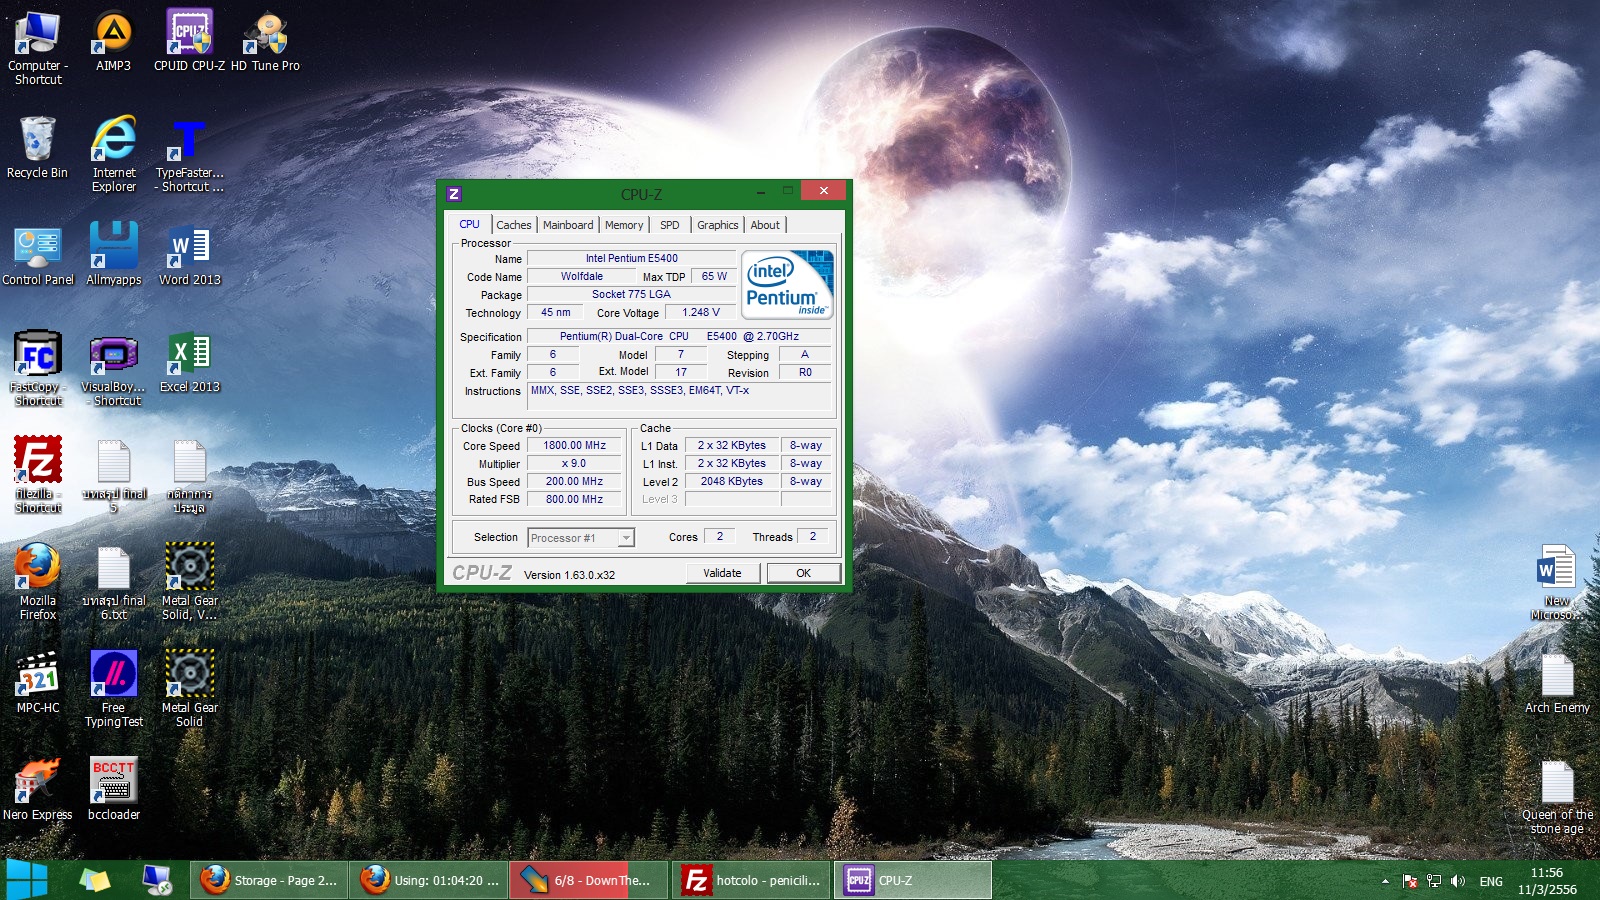Launch Free TypingTest desktop icon
Image resolution: width=1600 pixels, height=900 pixels.
click(114, 689)
